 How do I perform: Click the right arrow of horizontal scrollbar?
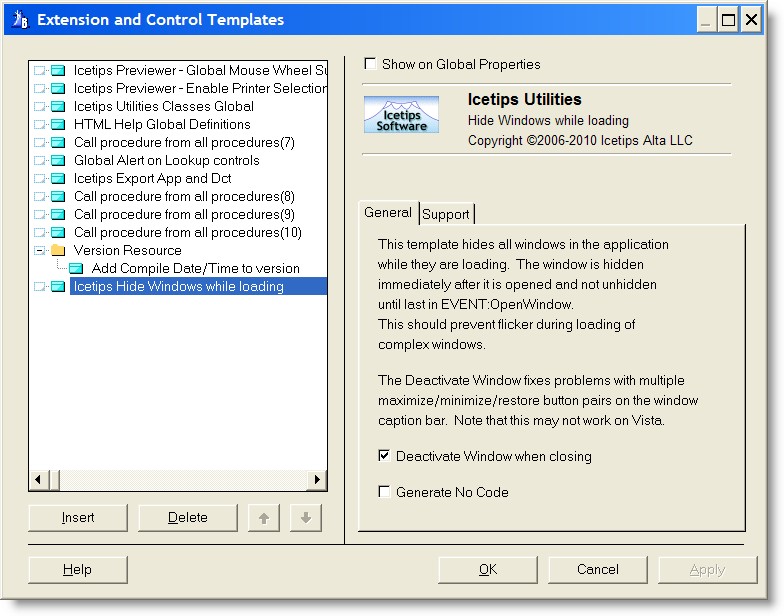[x=317, y=480]
